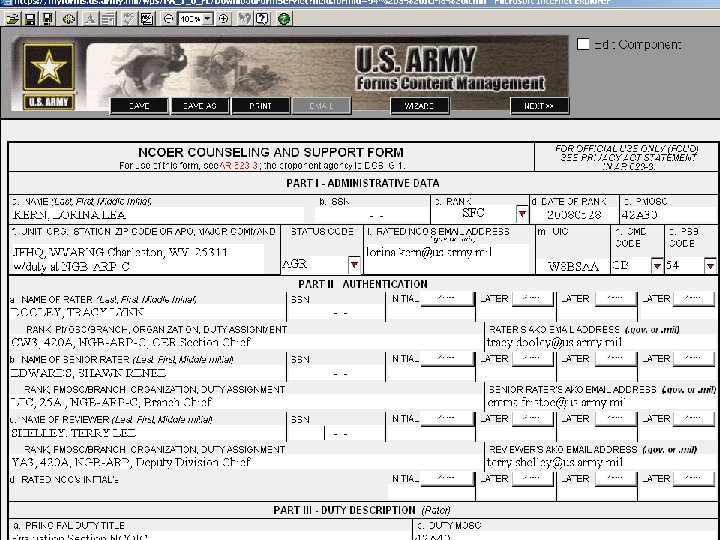Open the AR 623-3 red link
The image size is (720, 540).
239,165
